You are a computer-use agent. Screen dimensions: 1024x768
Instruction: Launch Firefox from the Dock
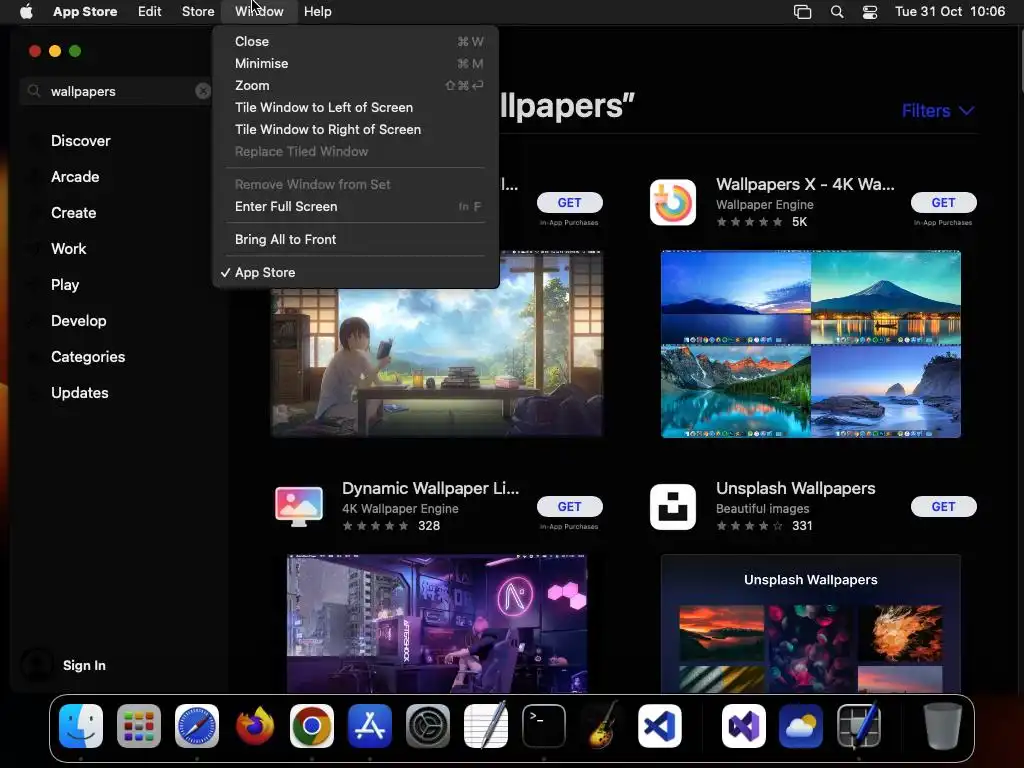click(x=254, y=726)
